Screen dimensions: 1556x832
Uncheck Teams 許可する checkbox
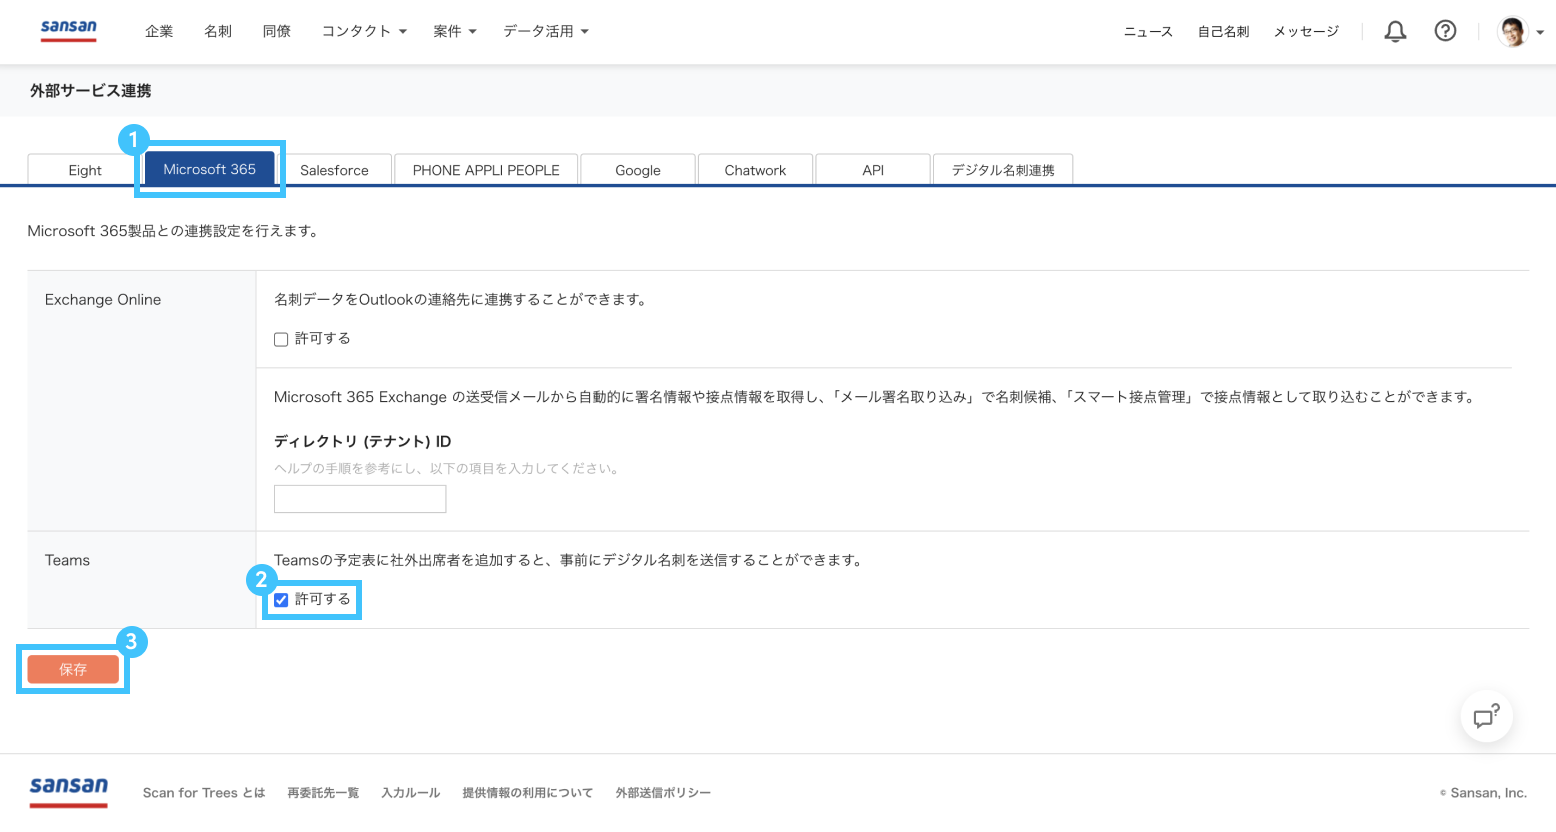281,600
